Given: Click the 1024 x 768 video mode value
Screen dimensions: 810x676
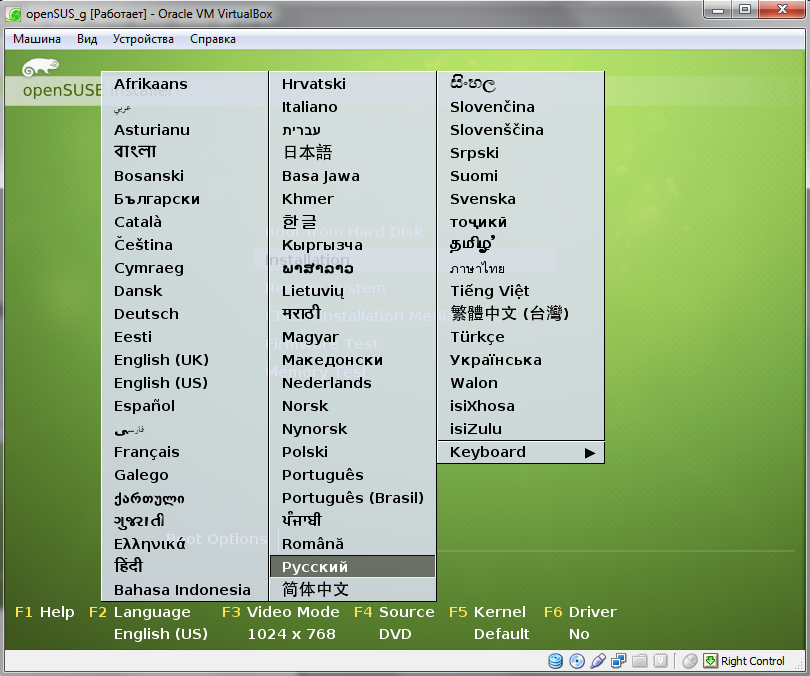Looking at the screenshot, I should [x=291, y=634].
